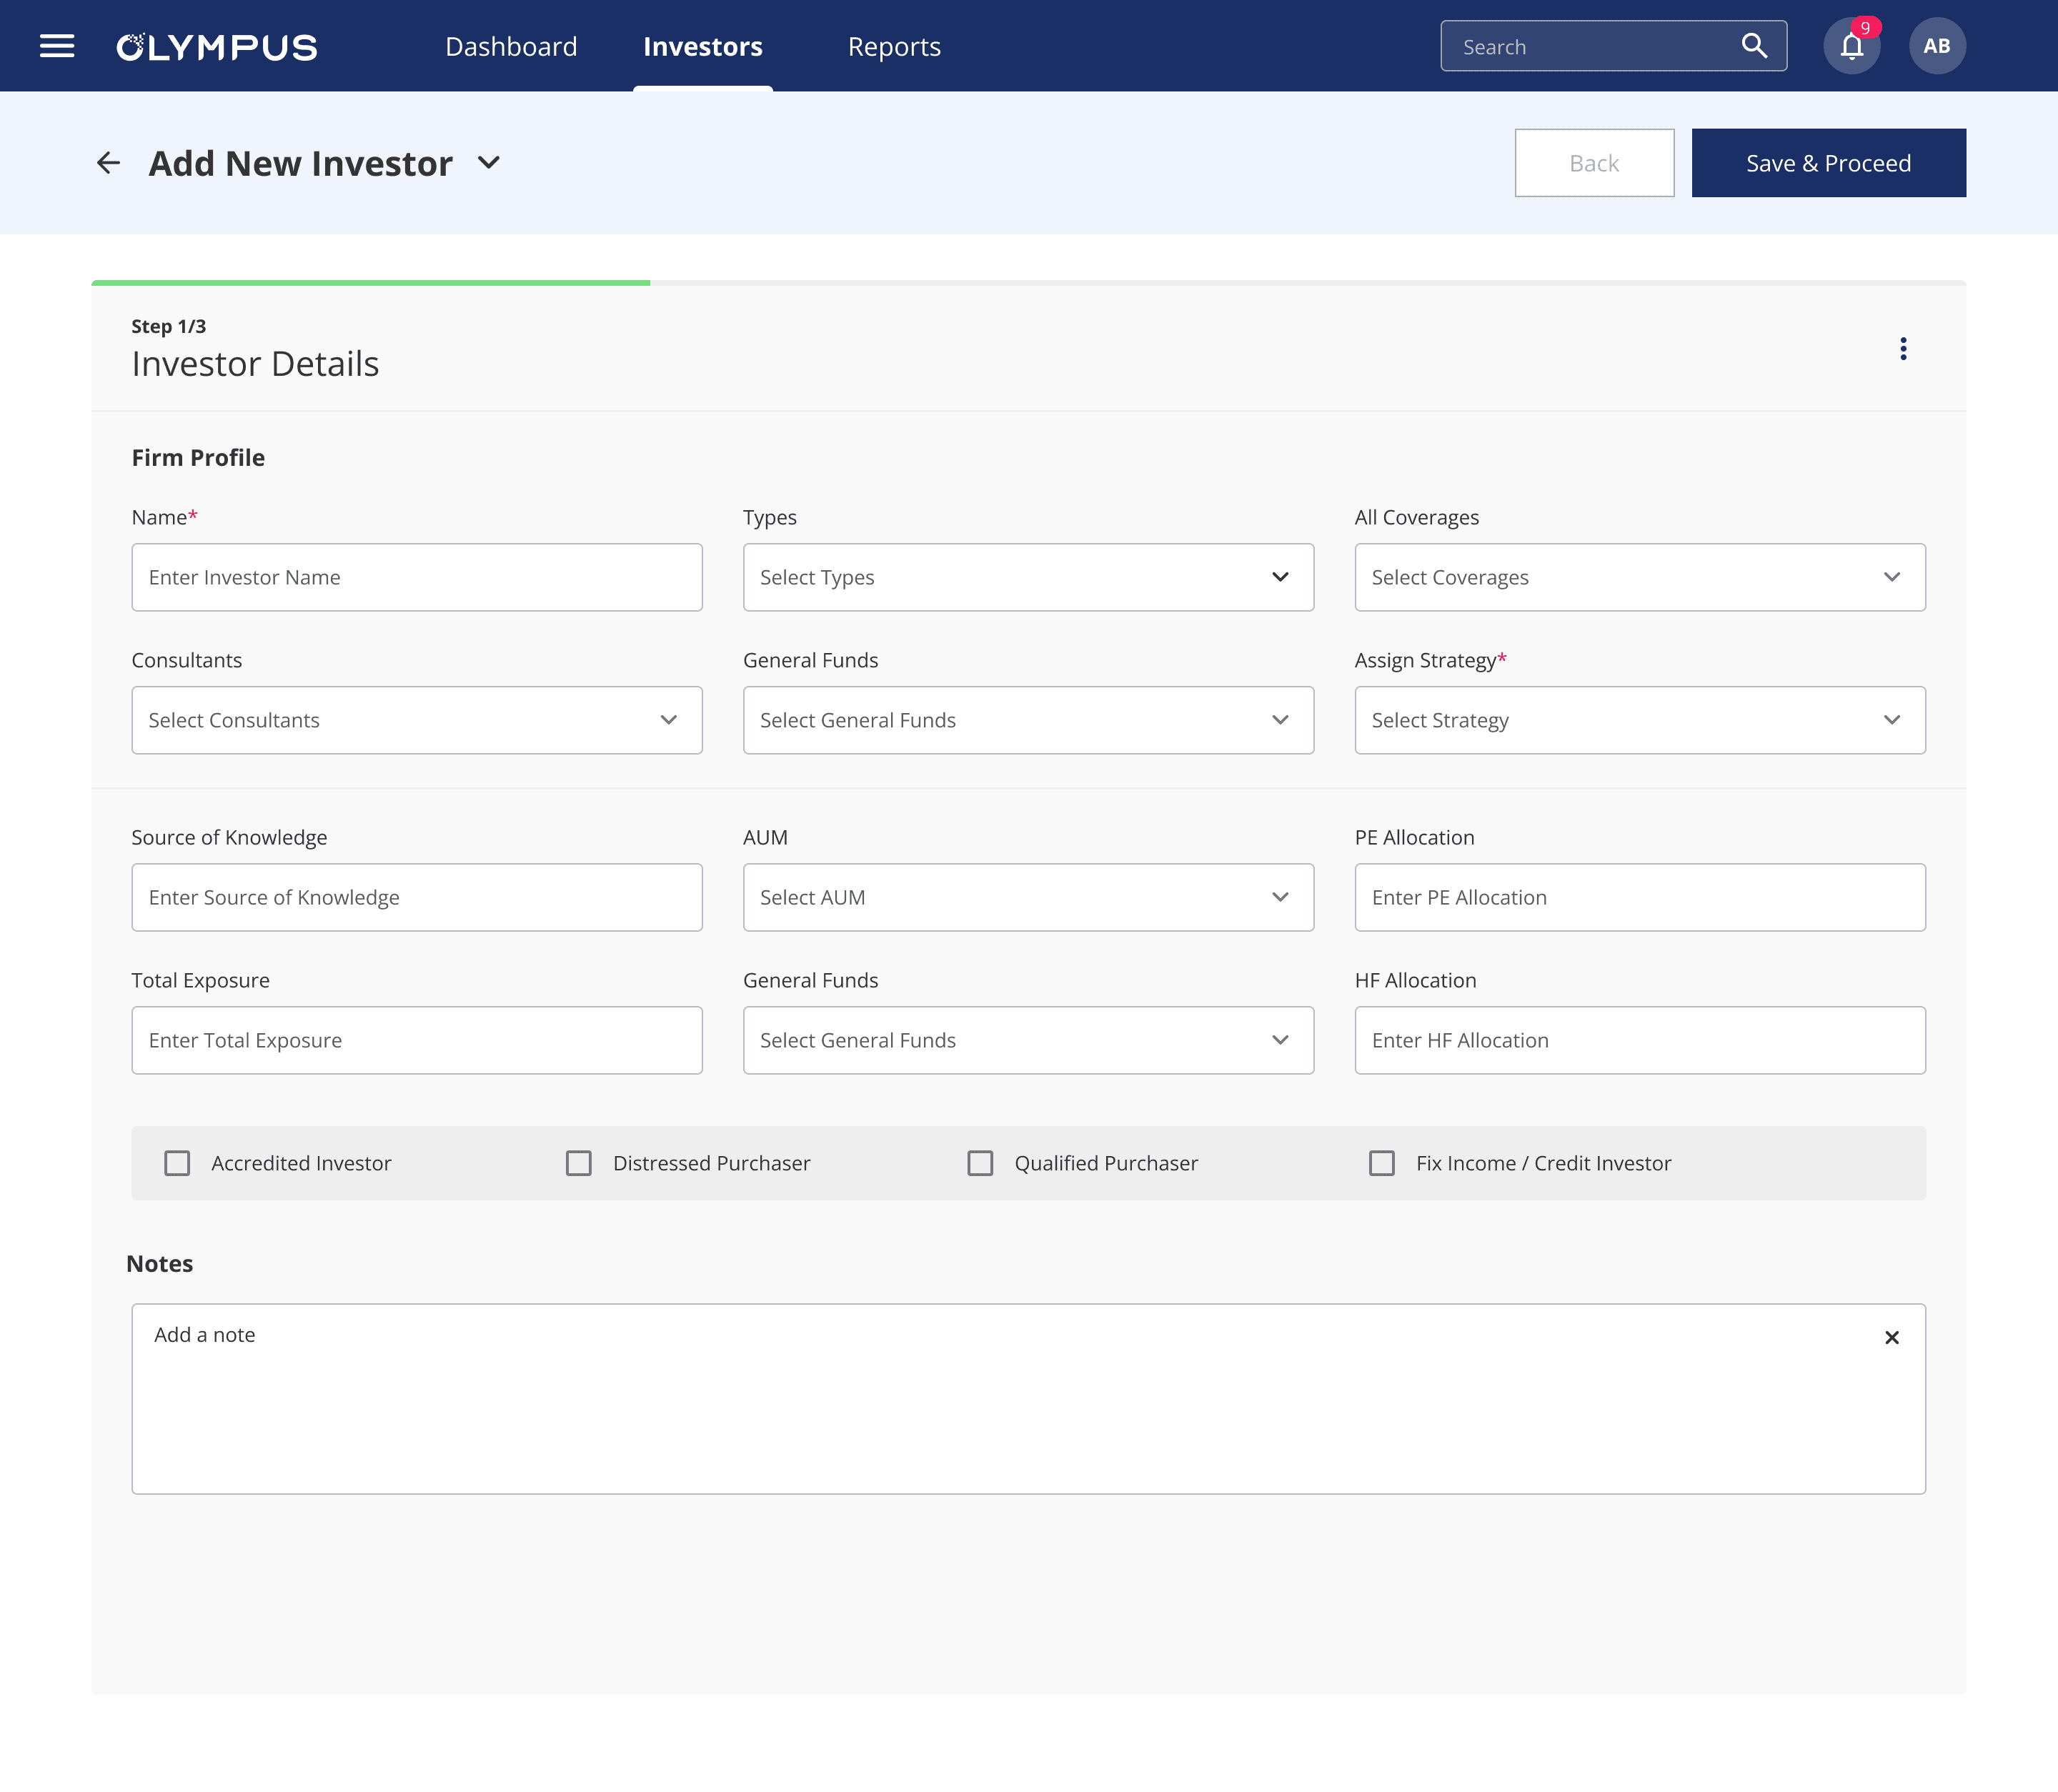2058x1792 pixels.
Task: Expand the Select Types dropdown
Action: pos(1028,577)
